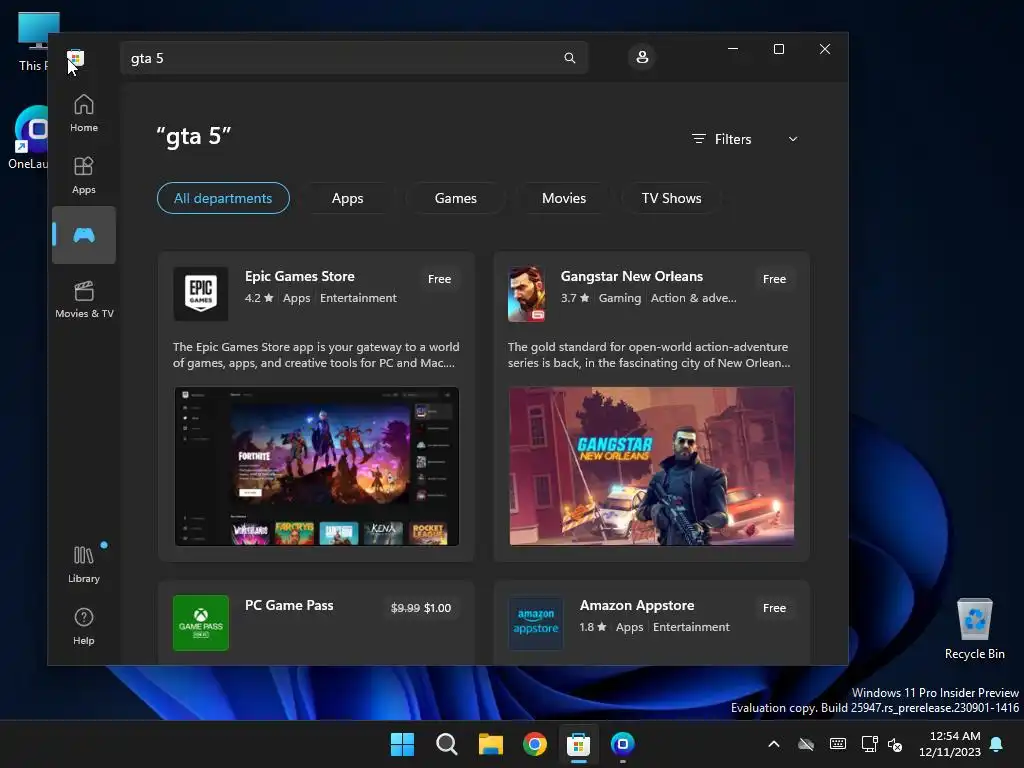Select the All departments filter
The height and width of the screenshot is (768, 1024).
[x=223, y=198]
